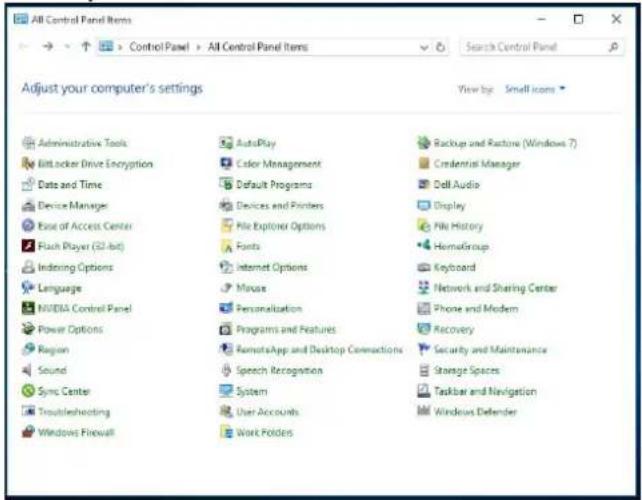Open RemoteApp and Desktop Connections link
The image size is (642, 500).
319,349
